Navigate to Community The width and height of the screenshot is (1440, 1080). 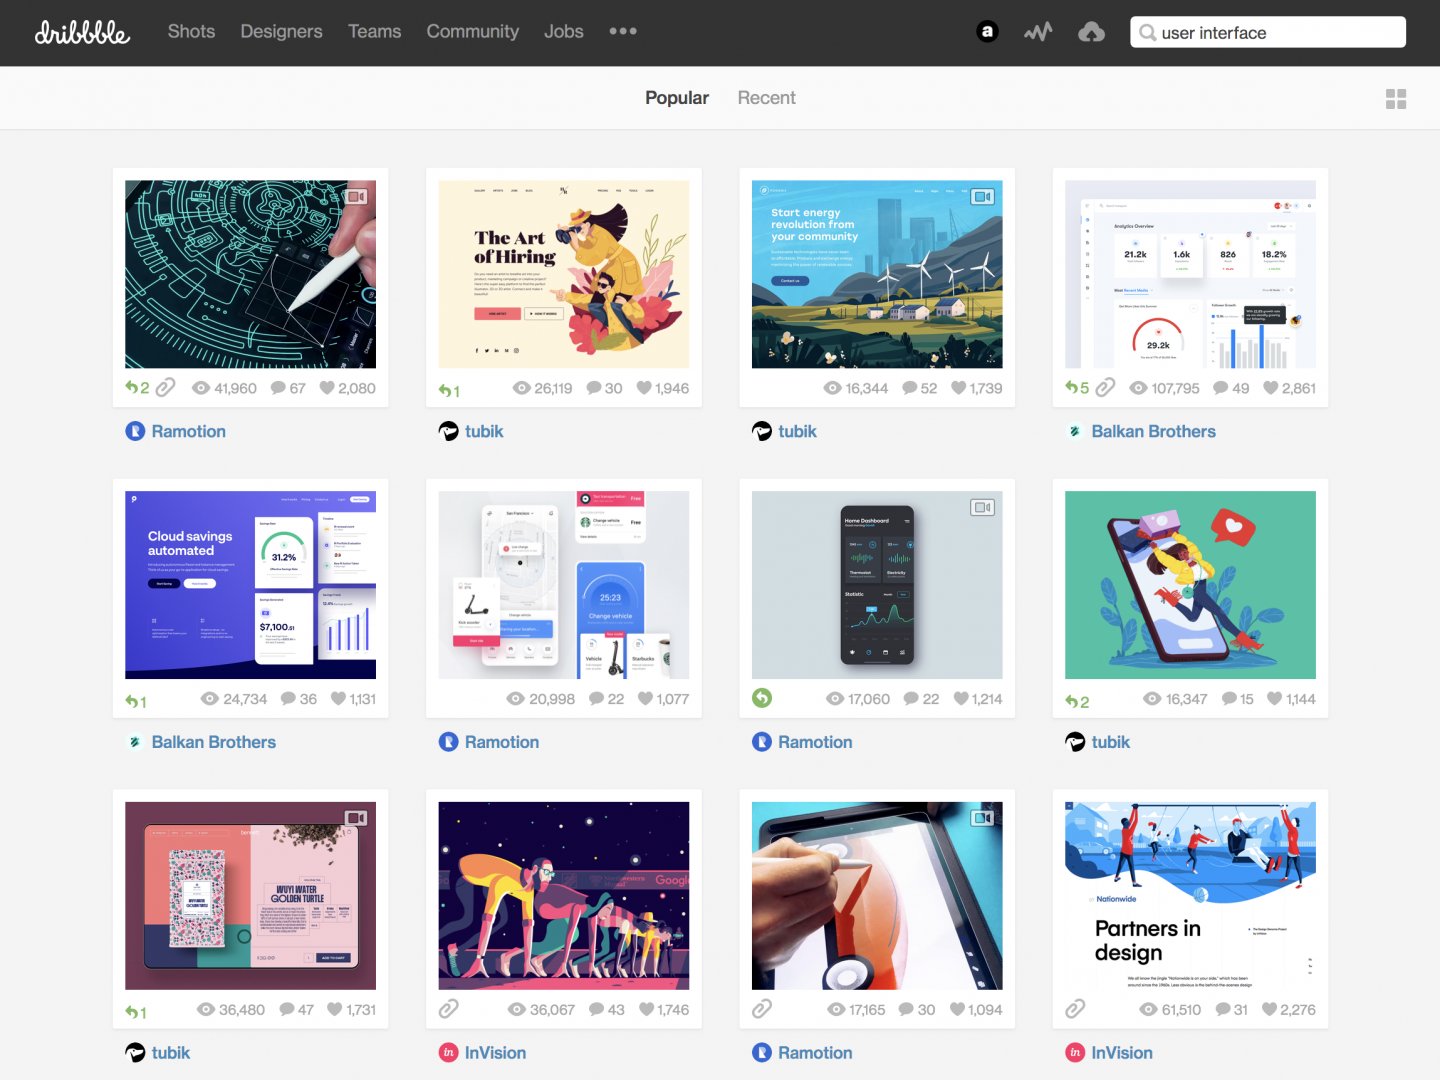click(x=472, y=31)
